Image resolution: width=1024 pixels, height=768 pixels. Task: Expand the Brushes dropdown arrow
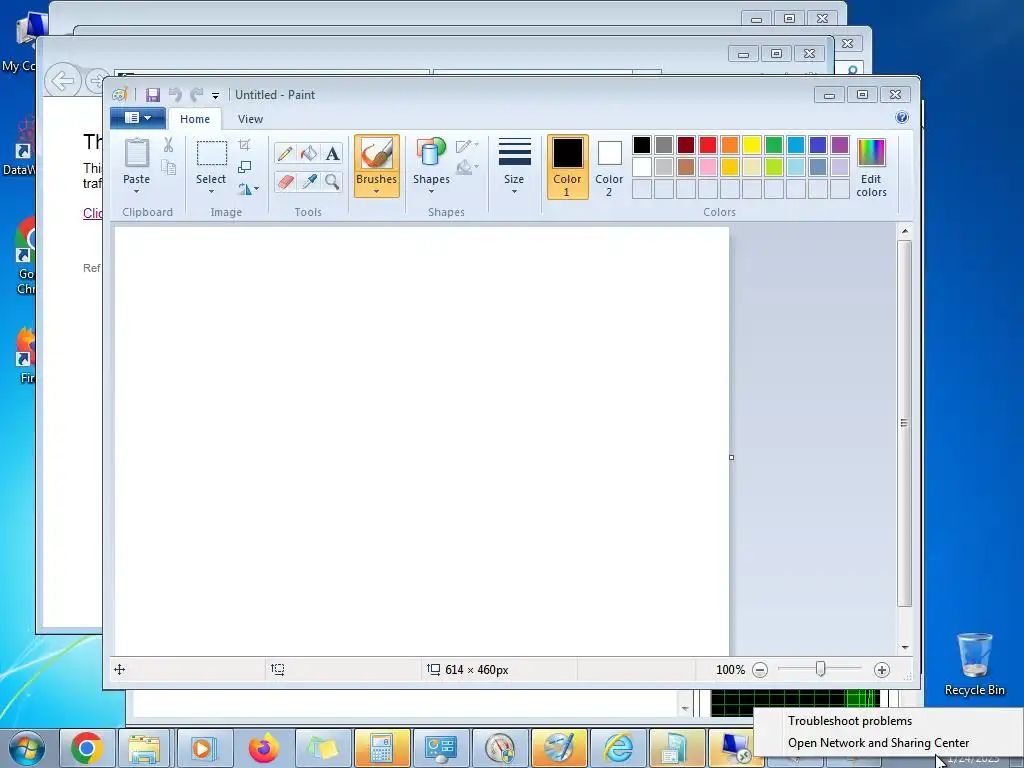(377, 191)
